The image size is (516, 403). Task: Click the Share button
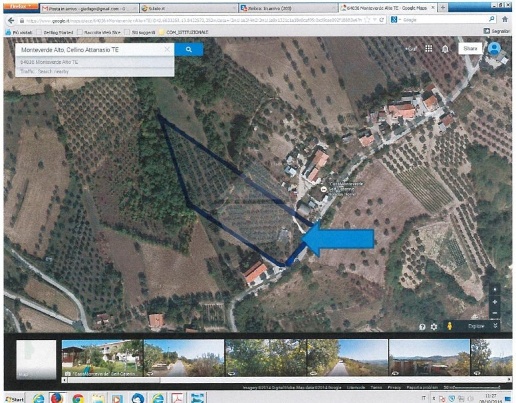tap(470, 48)
